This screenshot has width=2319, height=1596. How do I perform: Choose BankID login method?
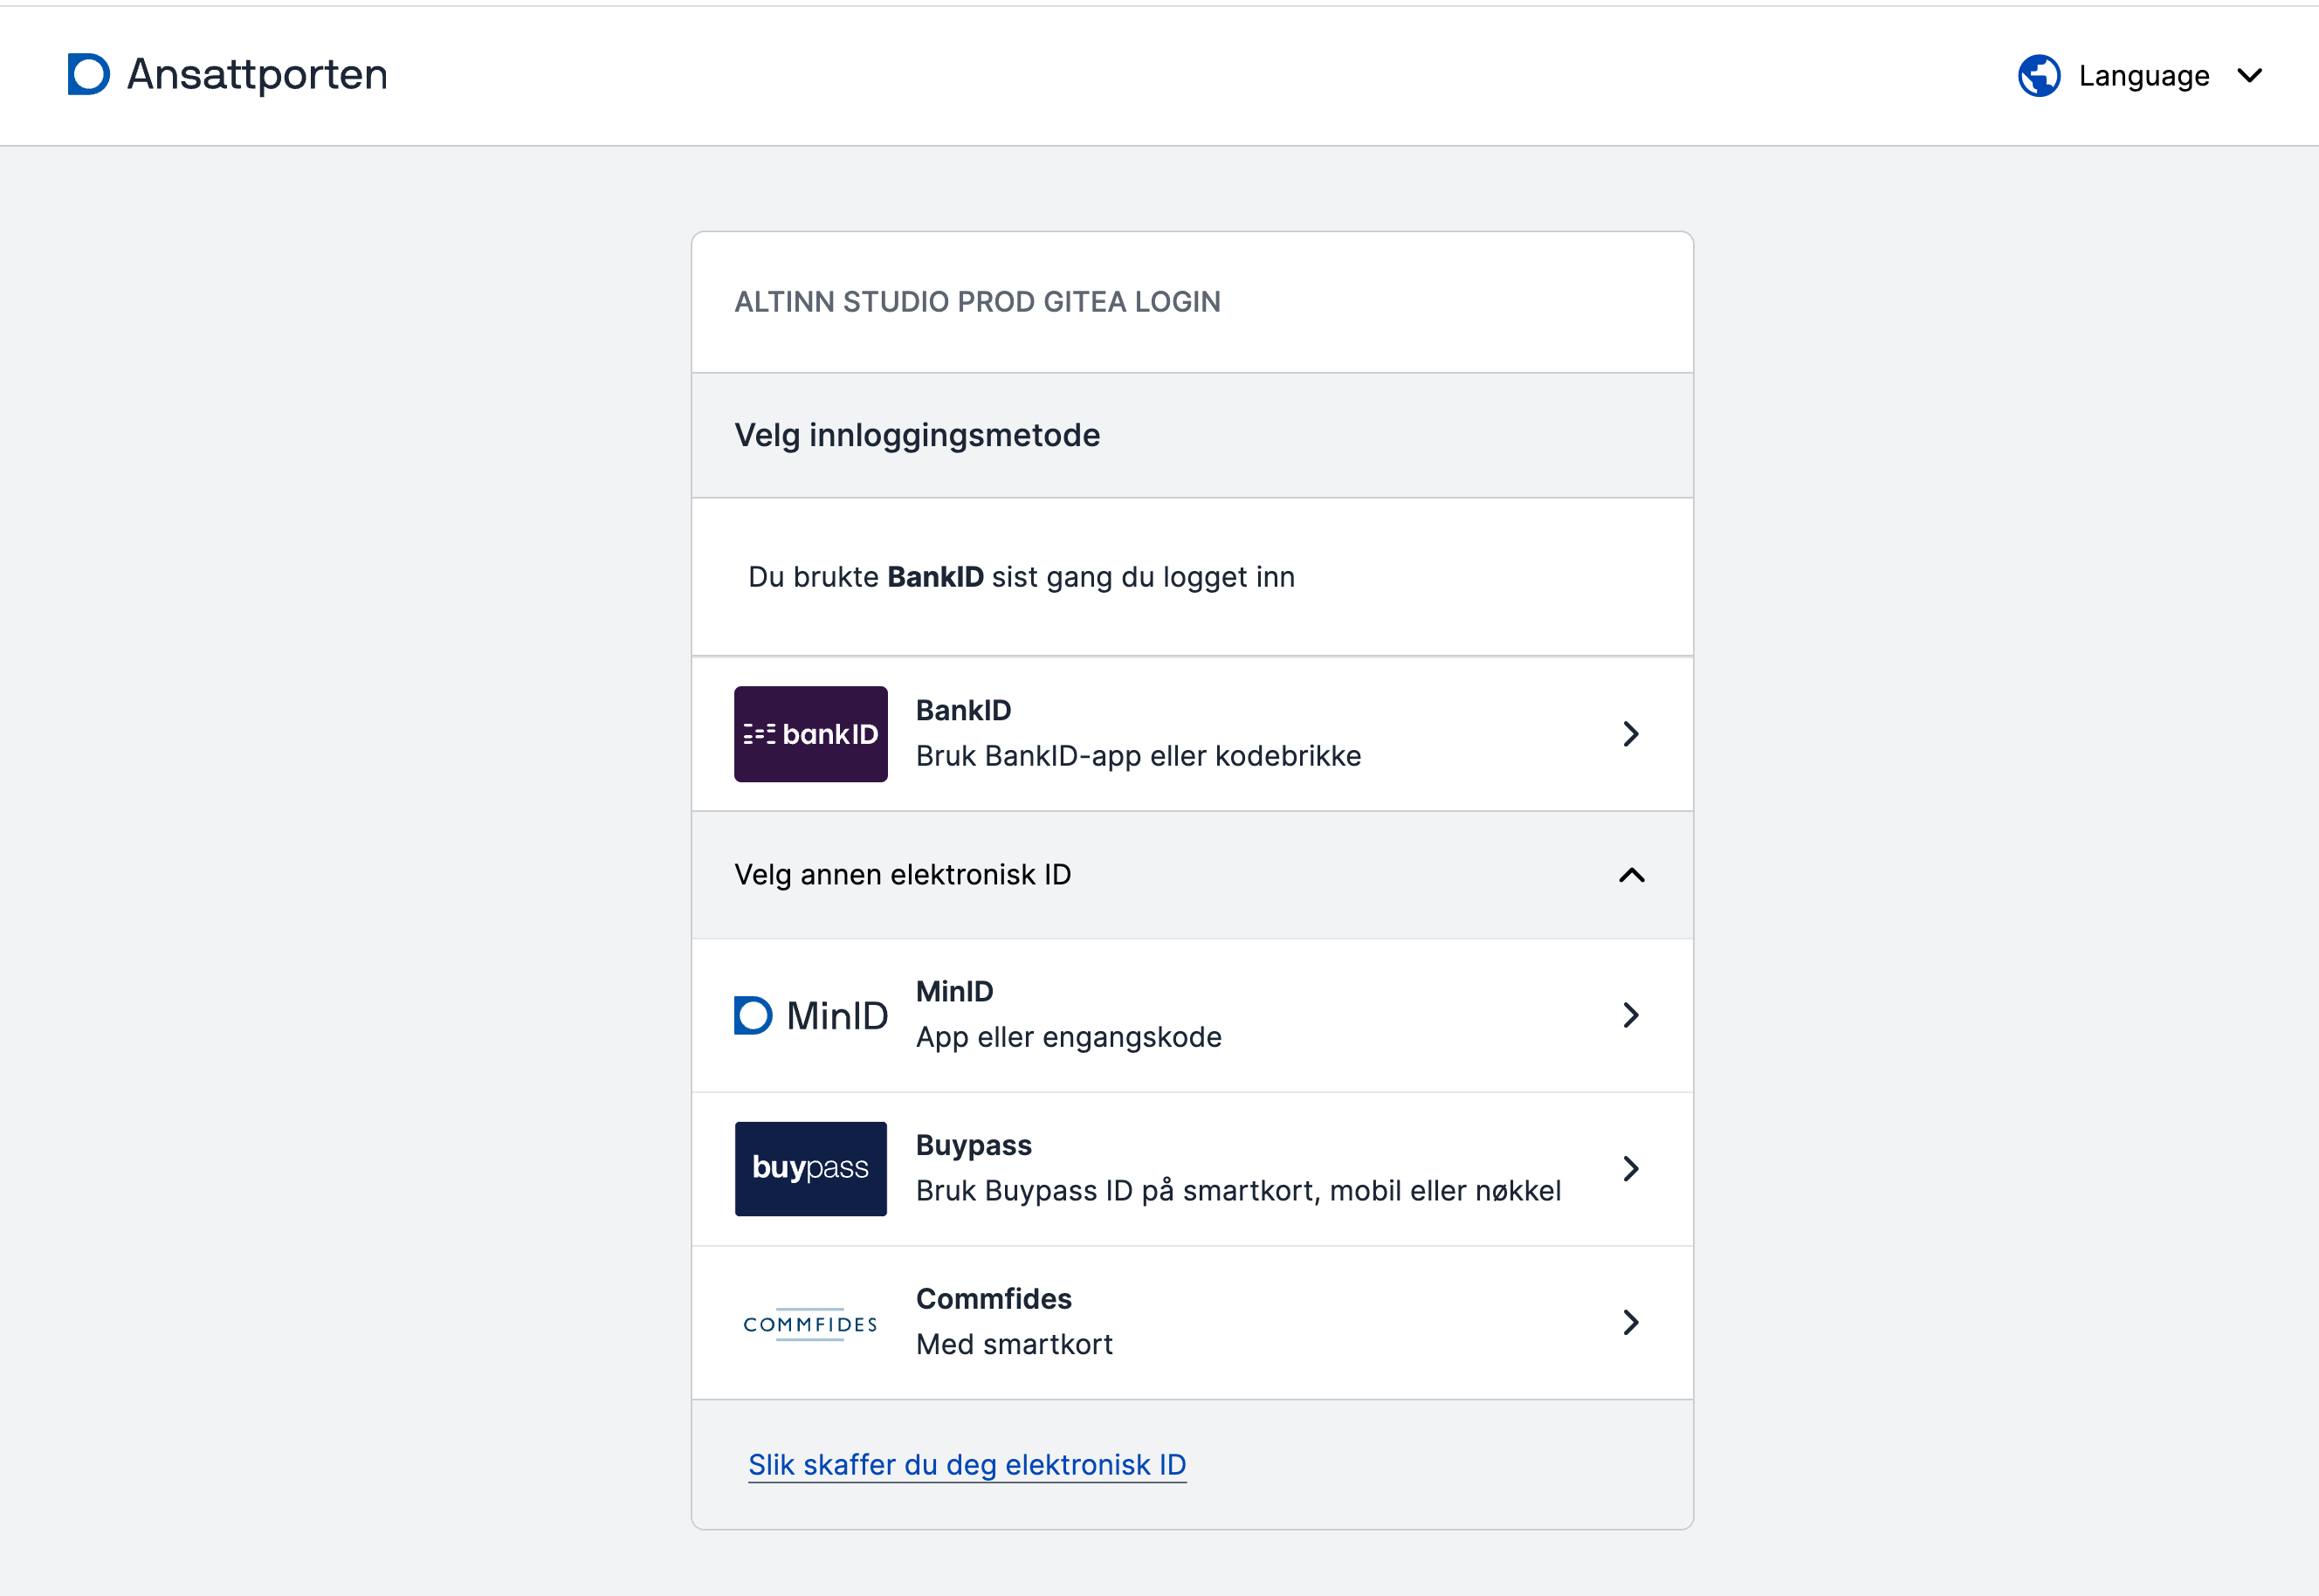pos(1192,734)
